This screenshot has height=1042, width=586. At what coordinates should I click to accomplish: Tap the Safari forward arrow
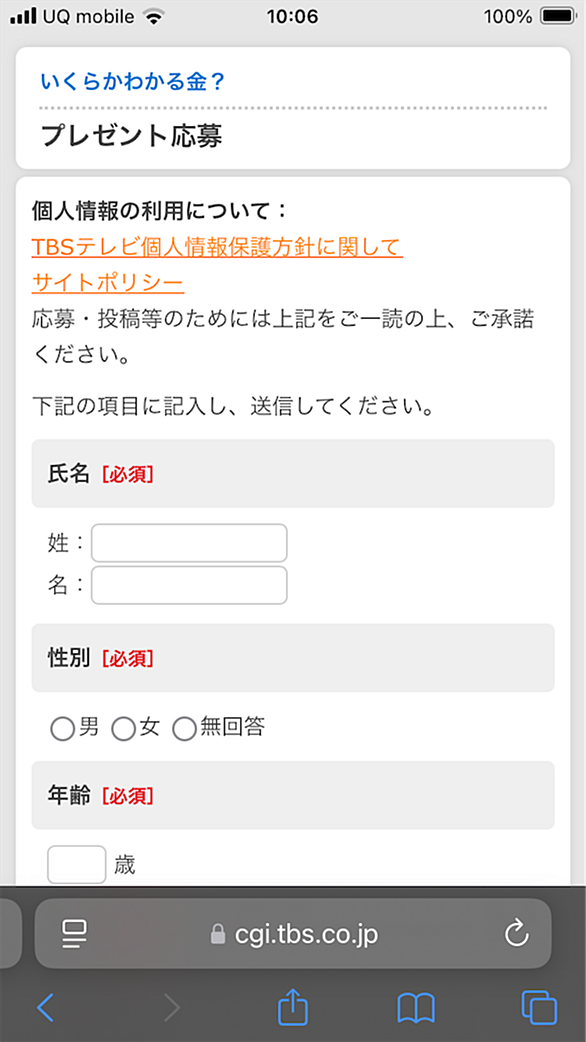pyautogui.click(x=172, y=1007)
